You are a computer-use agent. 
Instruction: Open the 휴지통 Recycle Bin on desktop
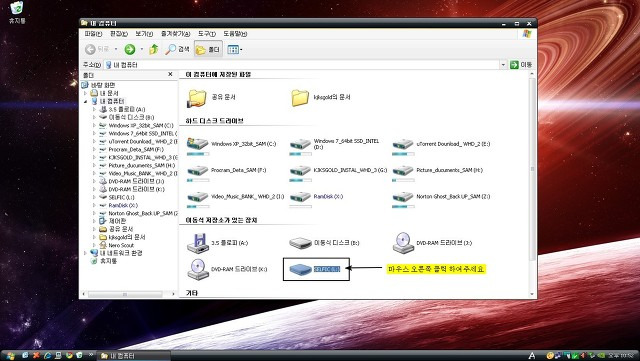click(17, 12)
